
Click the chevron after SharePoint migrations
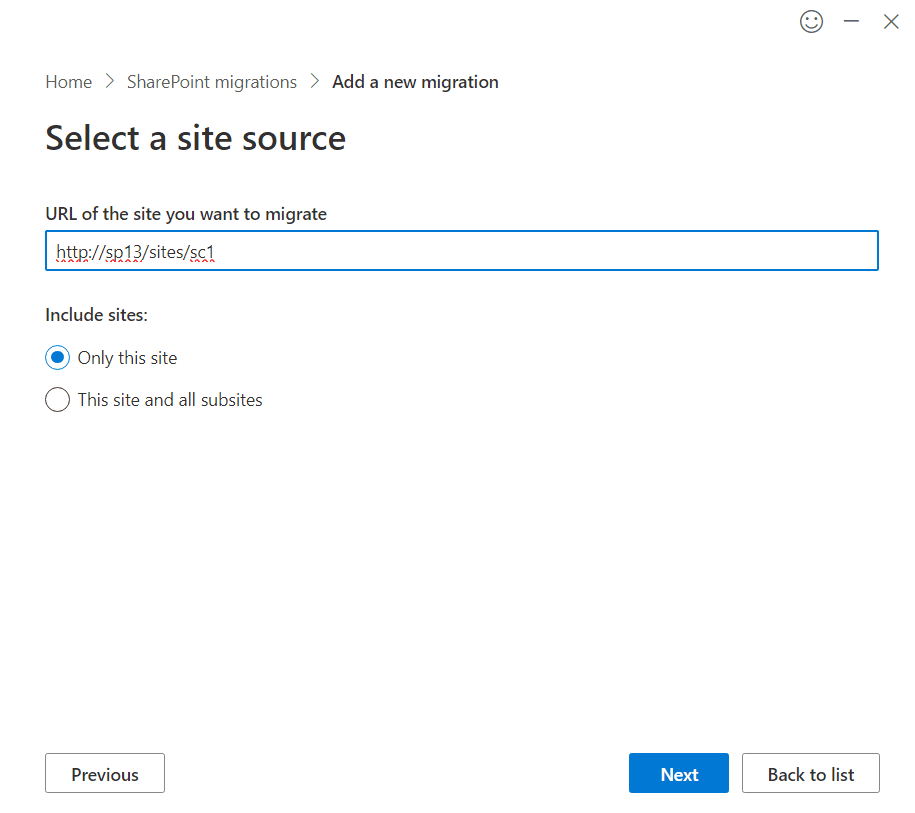315,82
